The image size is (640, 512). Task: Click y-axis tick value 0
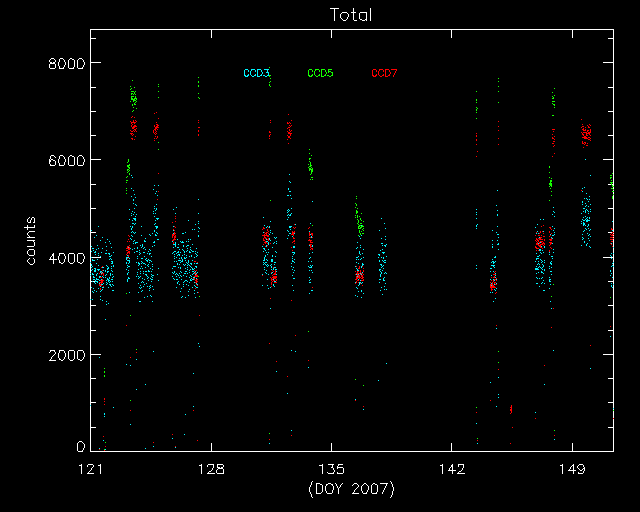[81, 447]
